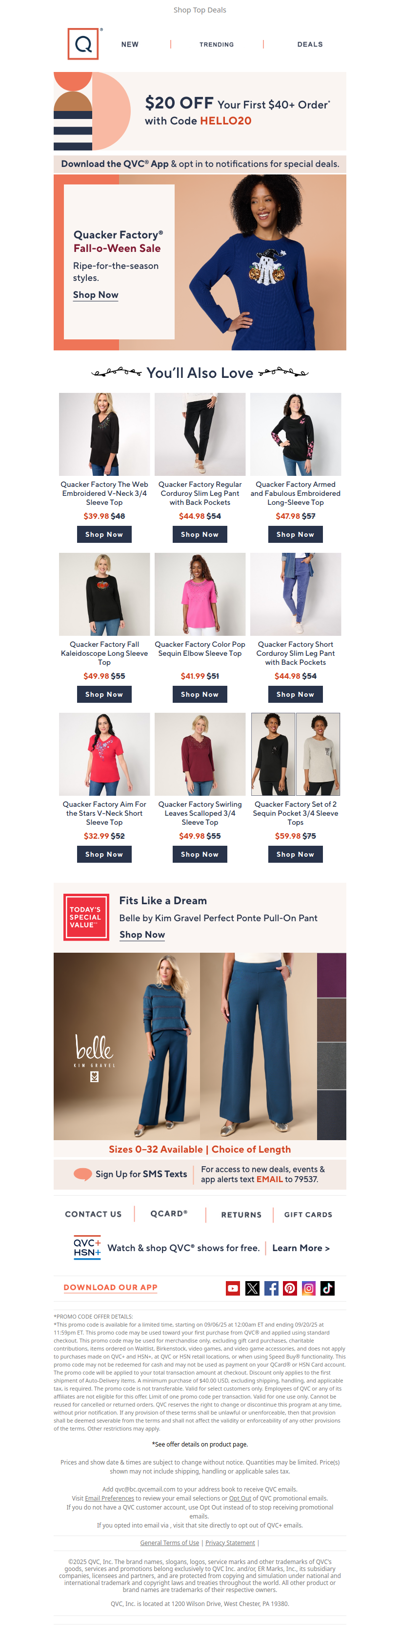Screen dimensions: 400x1627
Task: Open the YouTube social icon
Action: click(x=233, y=1288)
